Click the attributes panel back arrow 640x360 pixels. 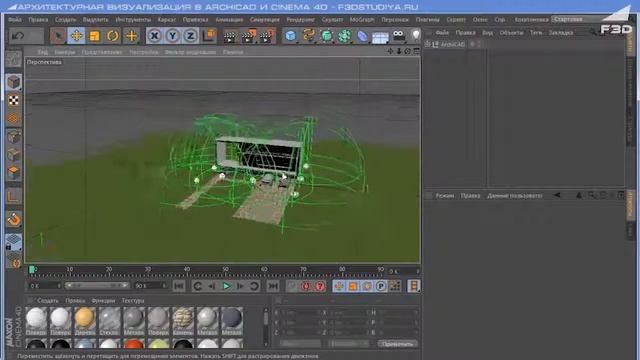[557, 196]
